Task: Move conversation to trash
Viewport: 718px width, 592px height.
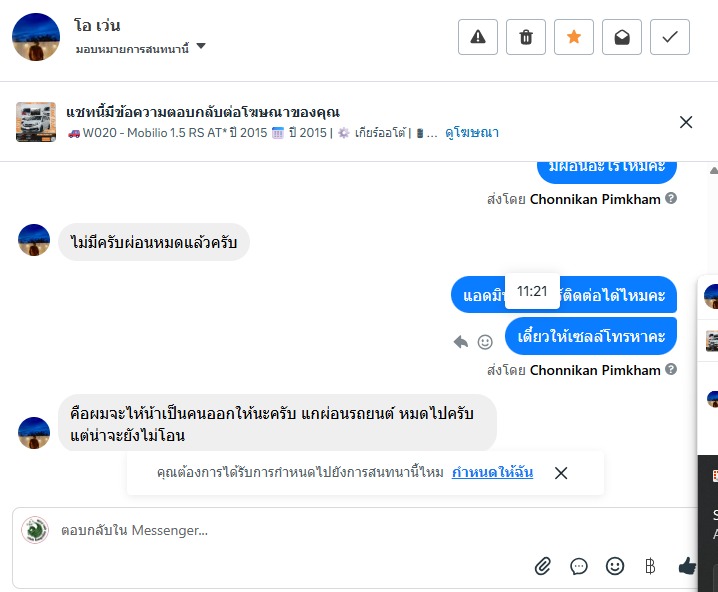Action: tap(526, 37)
